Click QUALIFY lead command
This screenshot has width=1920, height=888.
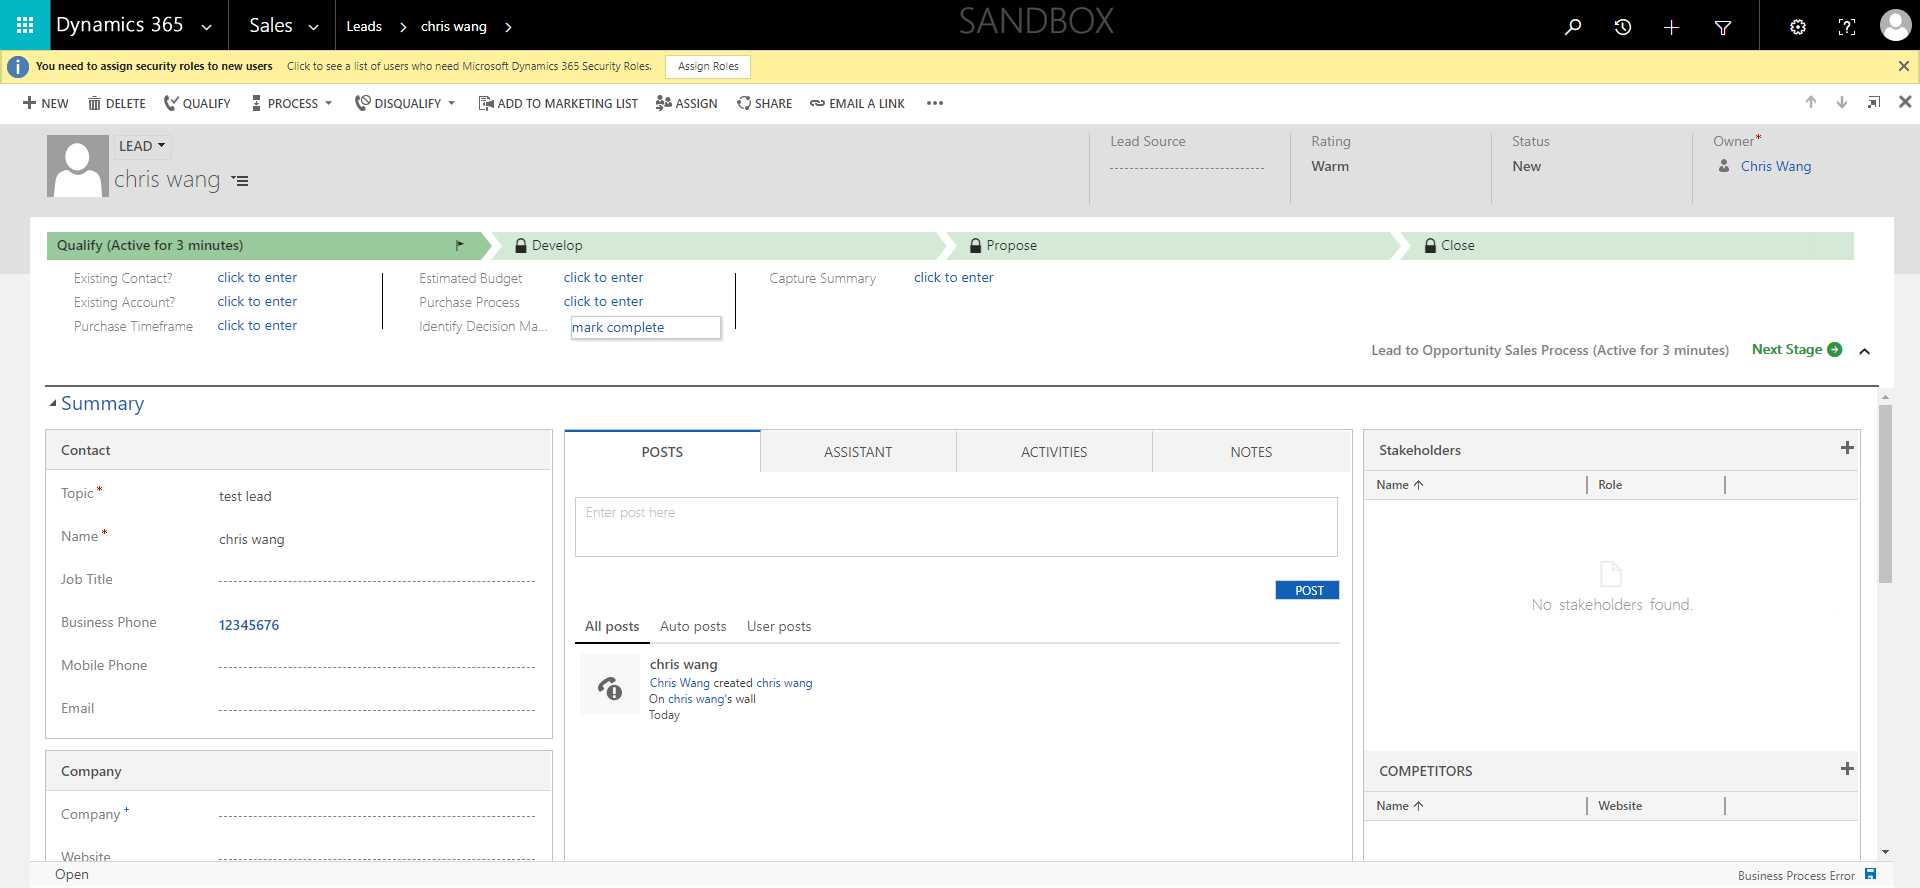coord(197,103)
